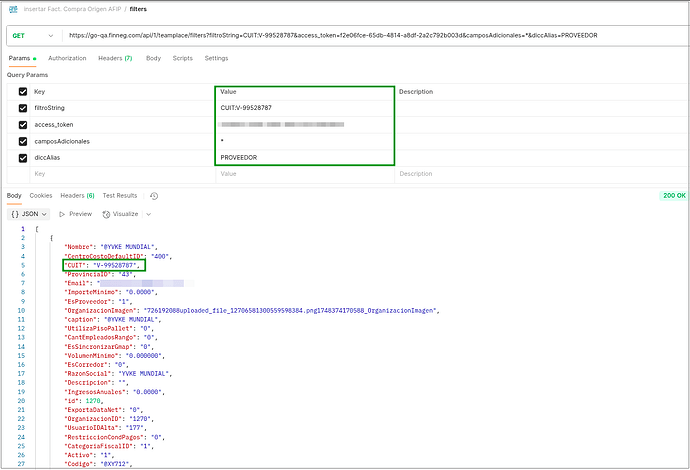Expand the Visualize options chevron
The width and height of the screenshot is (690, 470).
pyautogui.click(x=149, y=214)
